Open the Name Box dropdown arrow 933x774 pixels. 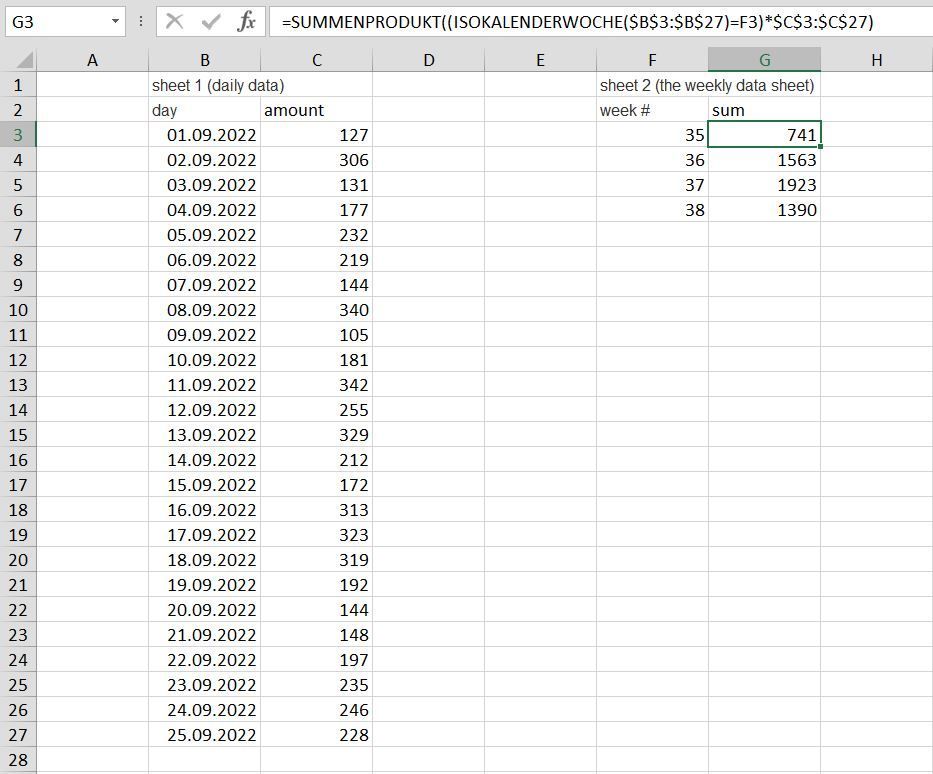coord(115,22)
